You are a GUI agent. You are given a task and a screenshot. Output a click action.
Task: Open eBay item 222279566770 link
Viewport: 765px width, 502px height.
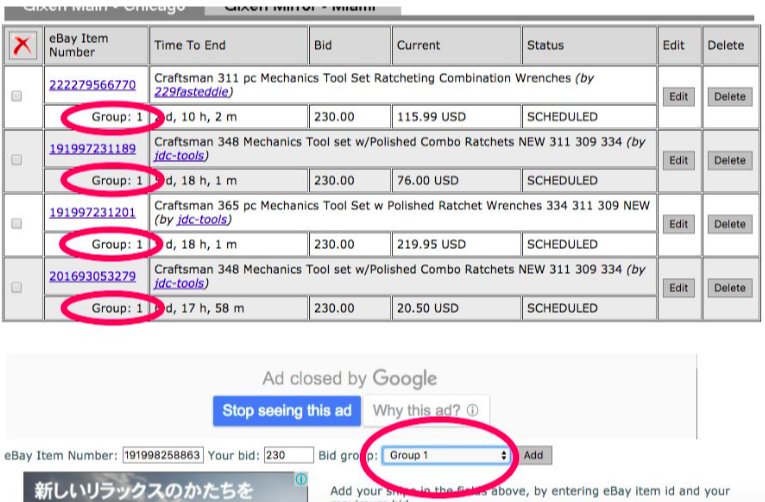point(92,85)
